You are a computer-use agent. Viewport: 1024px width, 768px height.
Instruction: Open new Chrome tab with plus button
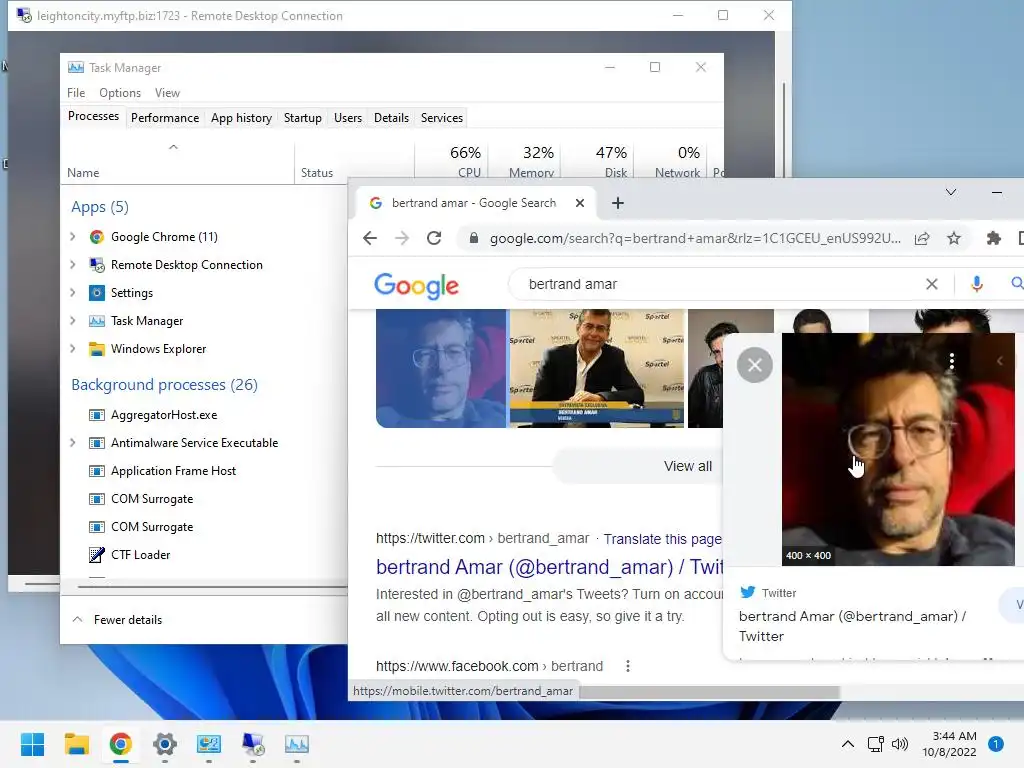(618, 203)
